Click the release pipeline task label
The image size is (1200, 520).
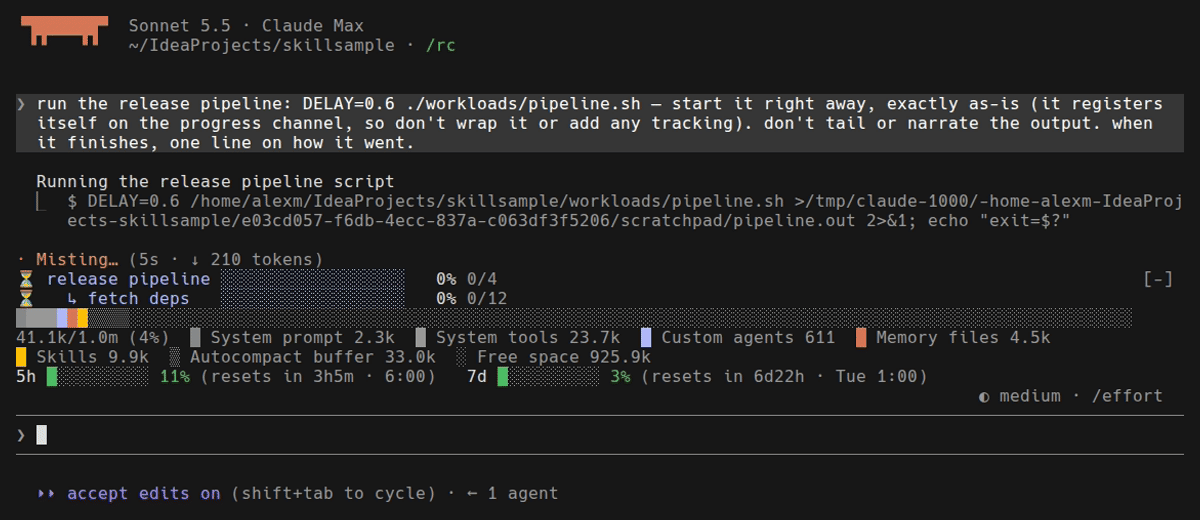coord(128,279)
